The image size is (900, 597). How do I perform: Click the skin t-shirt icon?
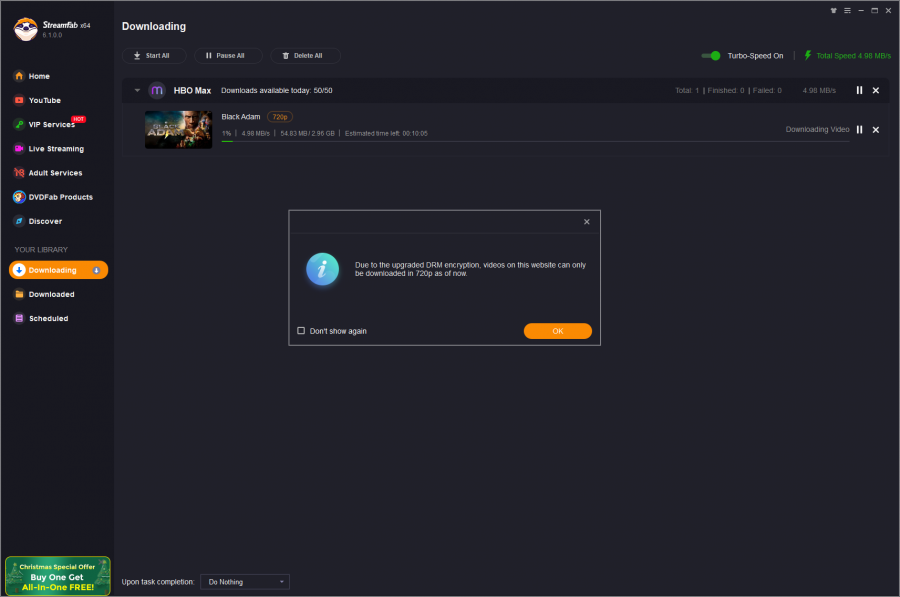(x=833, y=10)
